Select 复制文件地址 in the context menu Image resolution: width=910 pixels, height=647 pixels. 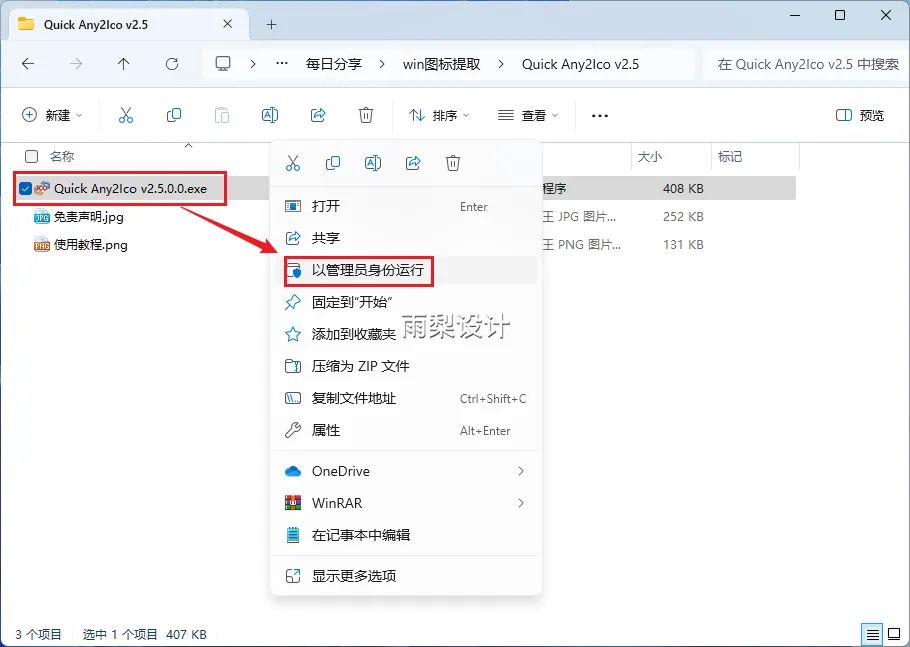[x=406, y=398]
